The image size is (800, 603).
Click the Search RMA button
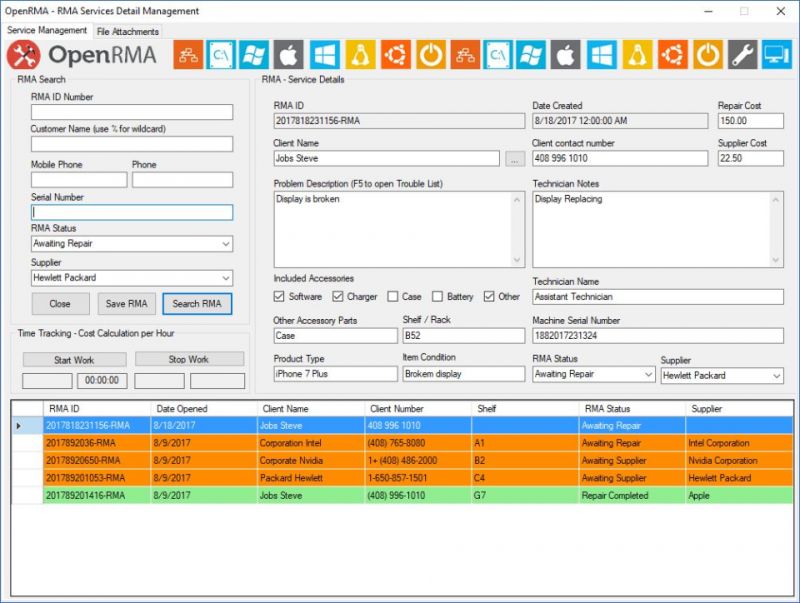coord(197,304)
